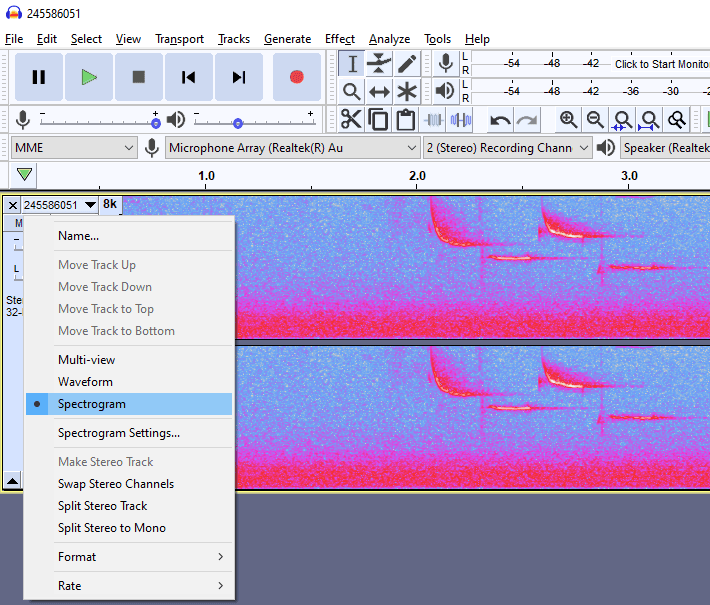
Task: Click the Fit Project to Width icon
Action: tap(649, 120)
